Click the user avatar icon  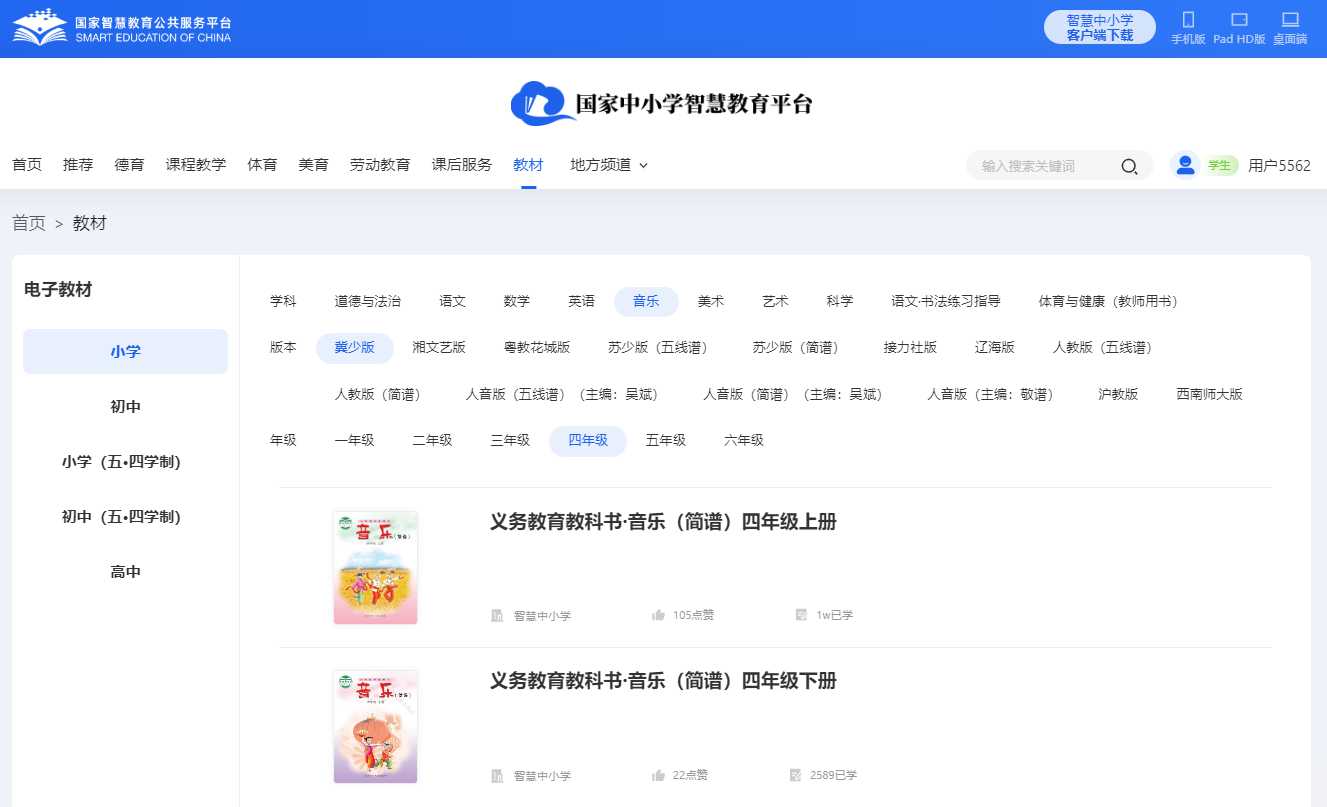[1185, 165]
